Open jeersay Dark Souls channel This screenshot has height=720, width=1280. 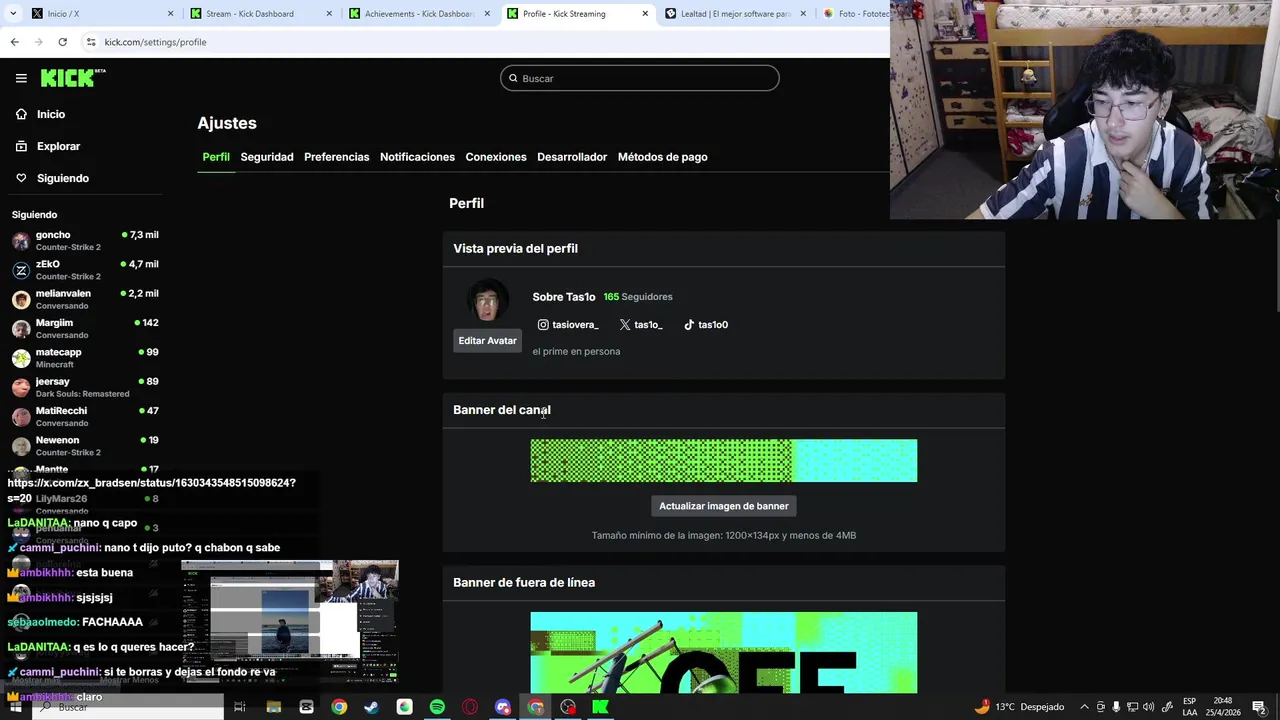(85, 387)
